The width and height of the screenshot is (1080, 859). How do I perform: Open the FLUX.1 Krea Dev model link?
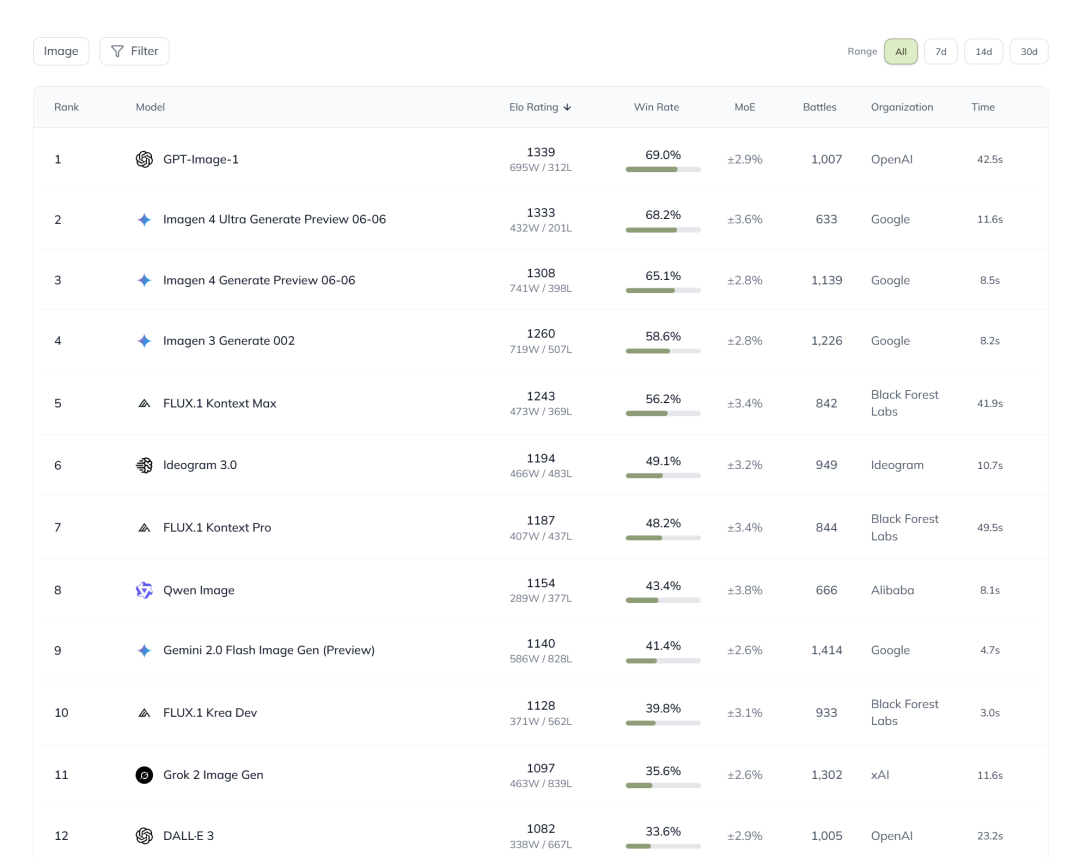212,713
